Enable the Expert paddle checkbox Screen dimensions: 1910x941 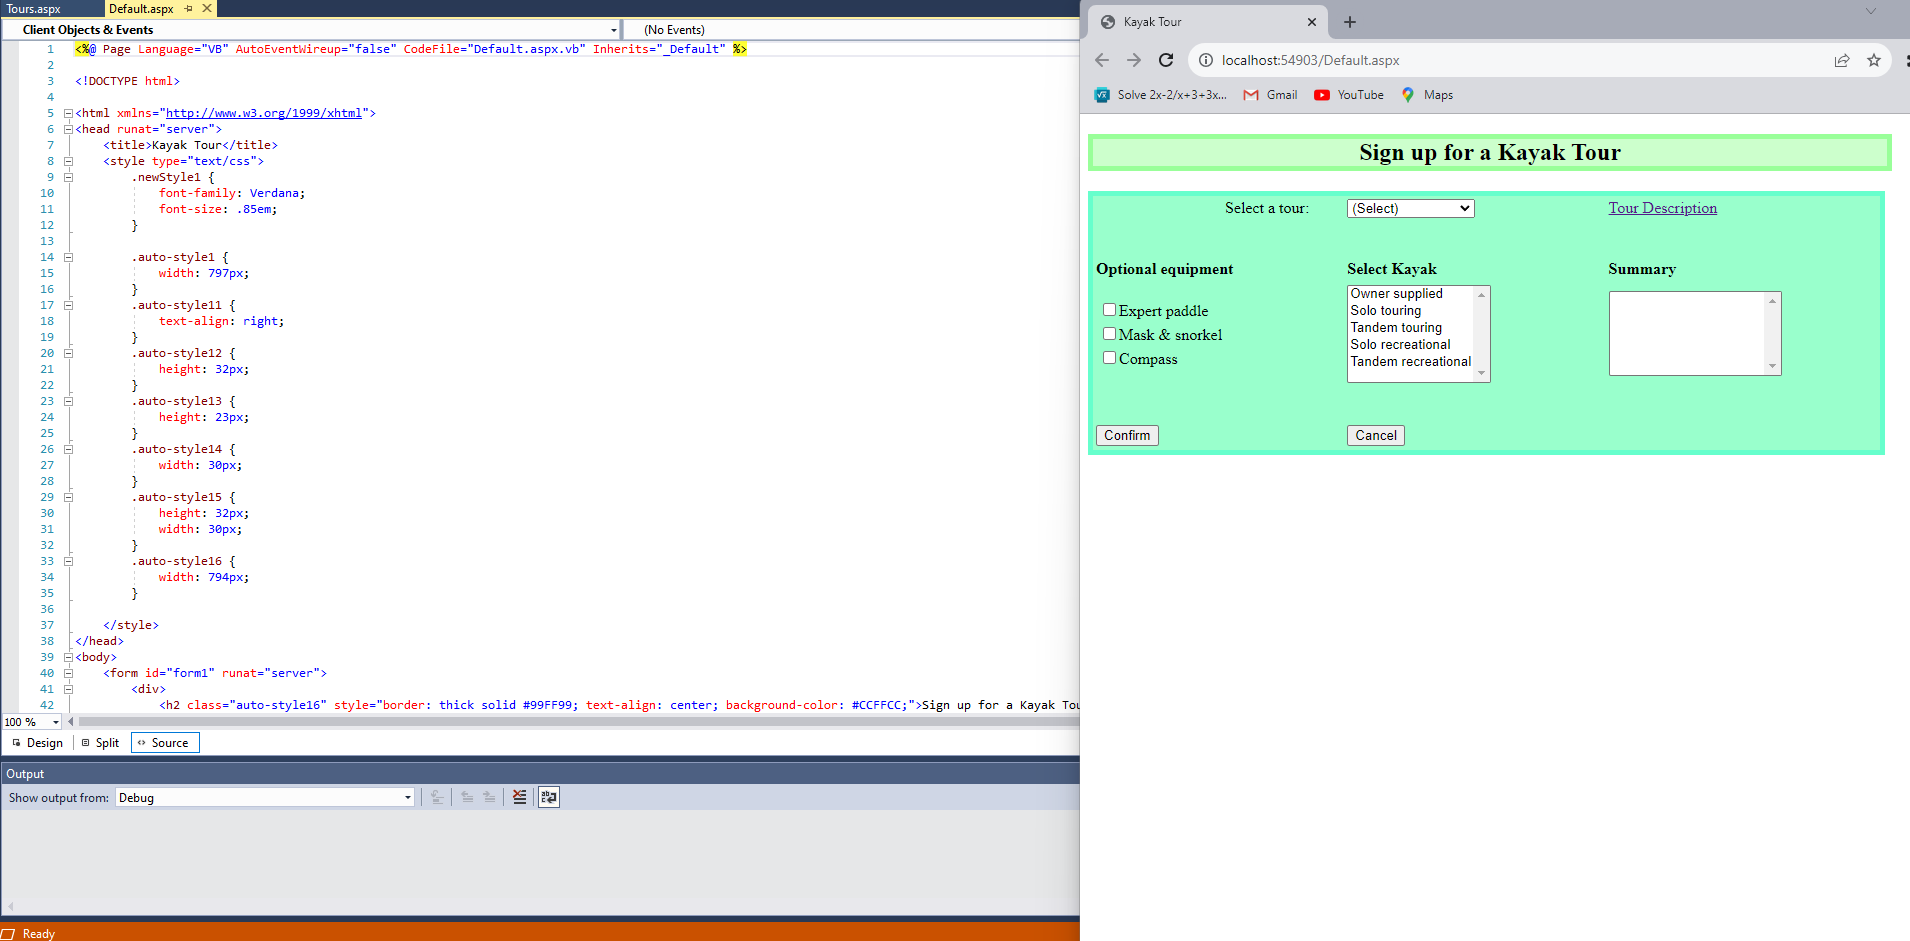pos(1109,310)
